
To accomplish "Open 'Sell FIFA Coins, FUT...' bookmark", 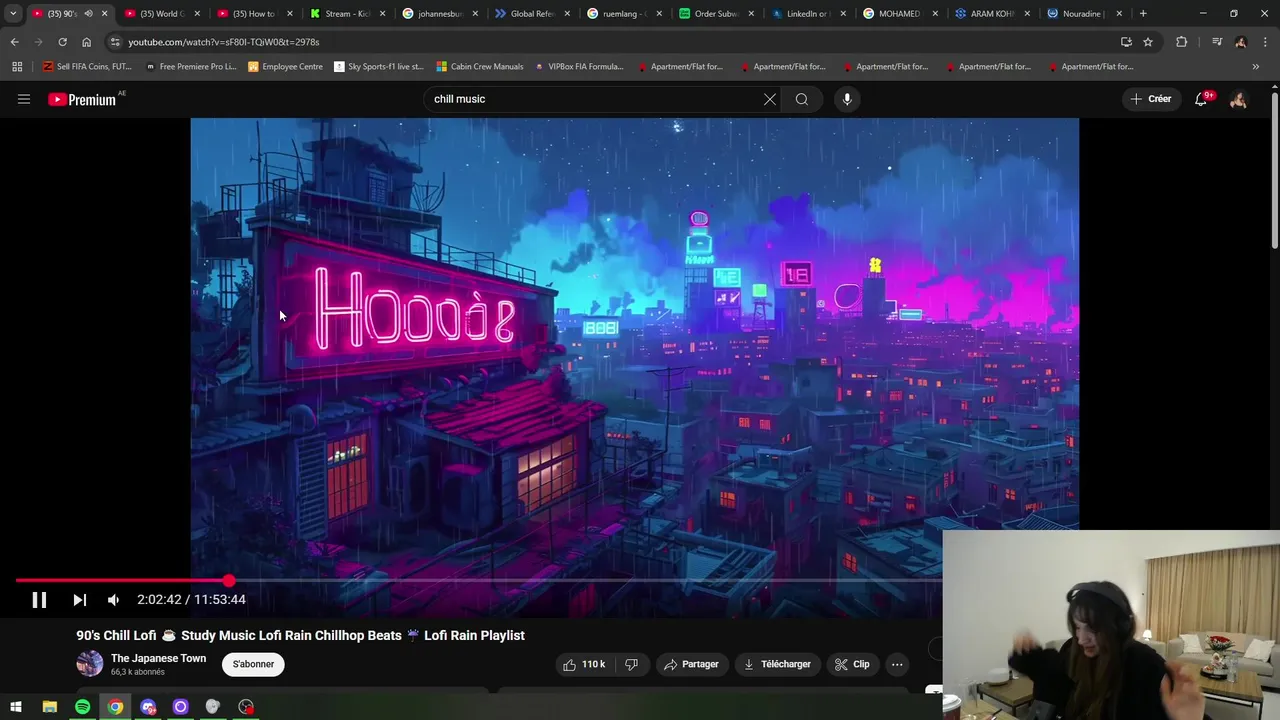I will (87, 67).
